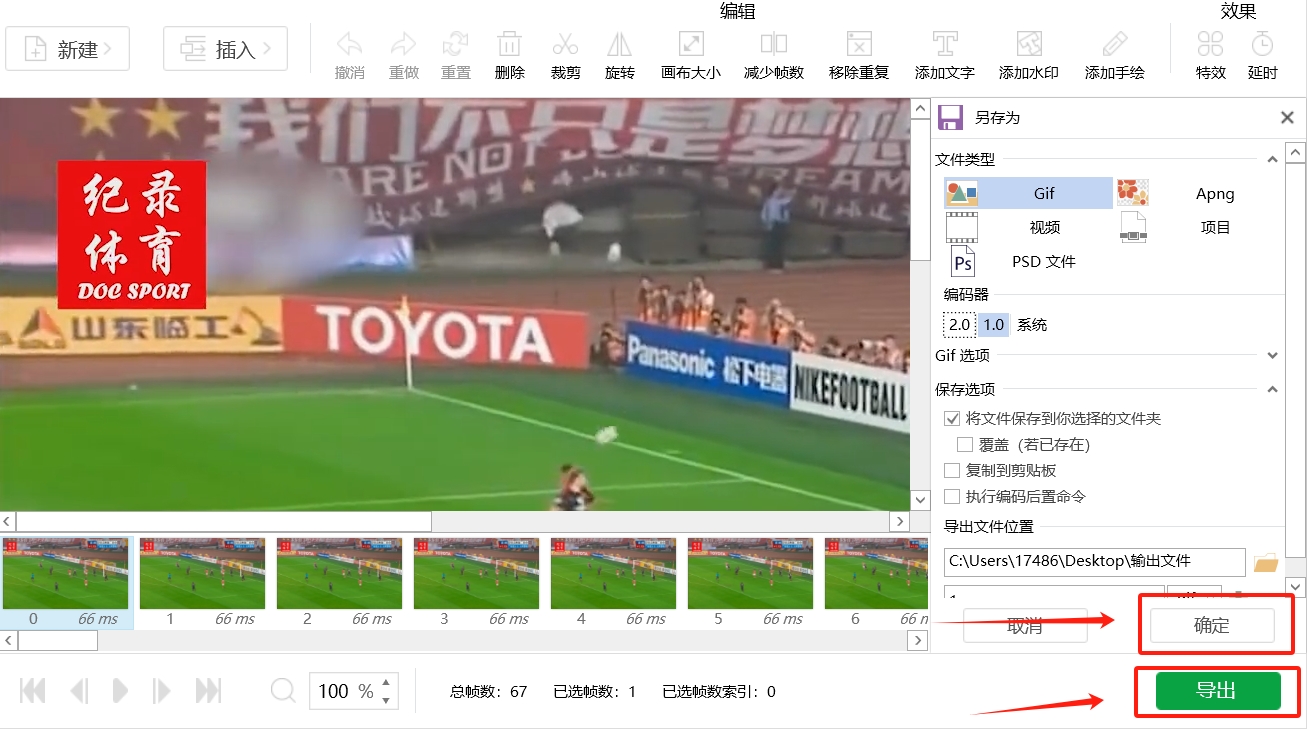Play the animation
The height and width of the screenshot is (729, 1307).
120,690
